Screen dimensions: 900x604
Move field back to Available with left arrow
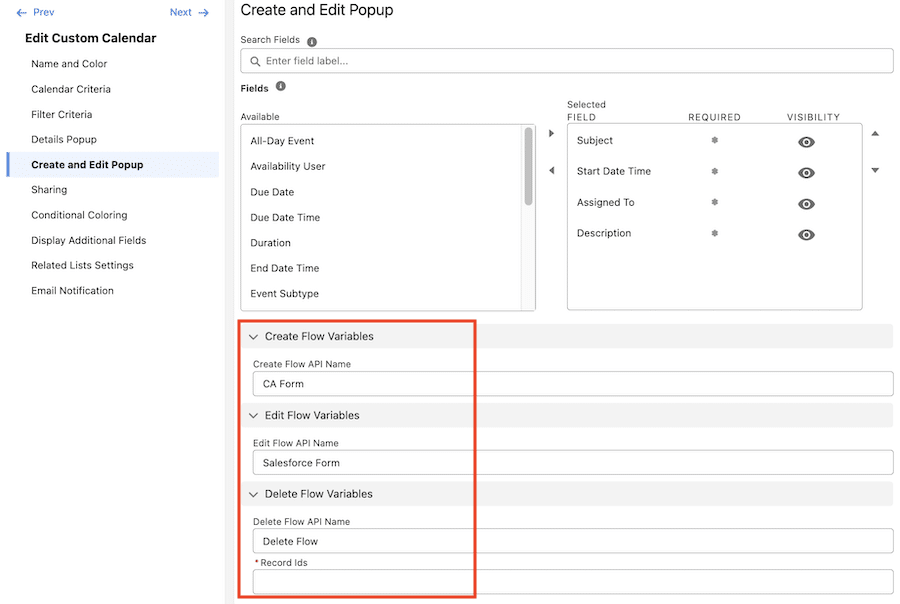click(x=551, y=171)
